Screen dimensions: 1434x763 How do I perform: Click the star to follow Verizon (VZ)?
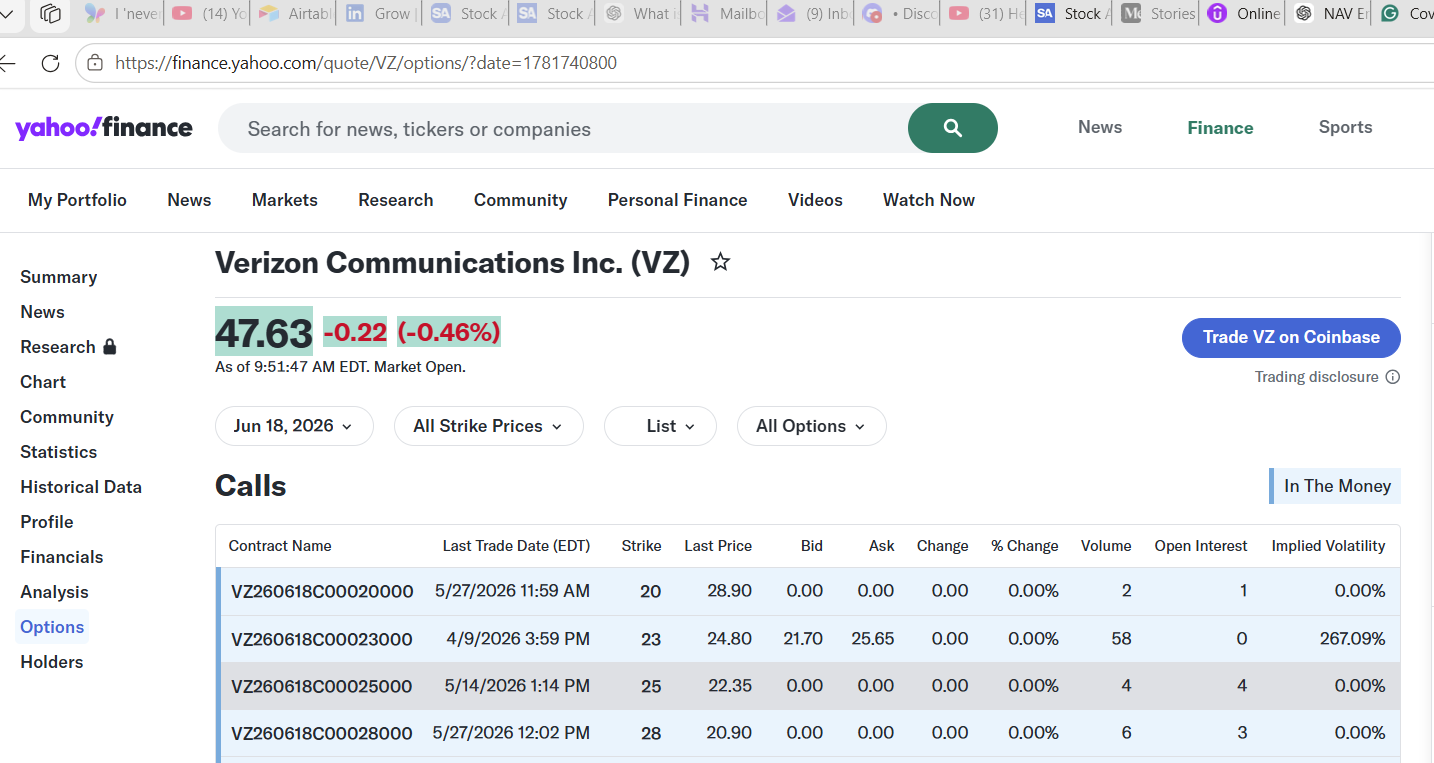pyautogui.click(x=720, y=262)
